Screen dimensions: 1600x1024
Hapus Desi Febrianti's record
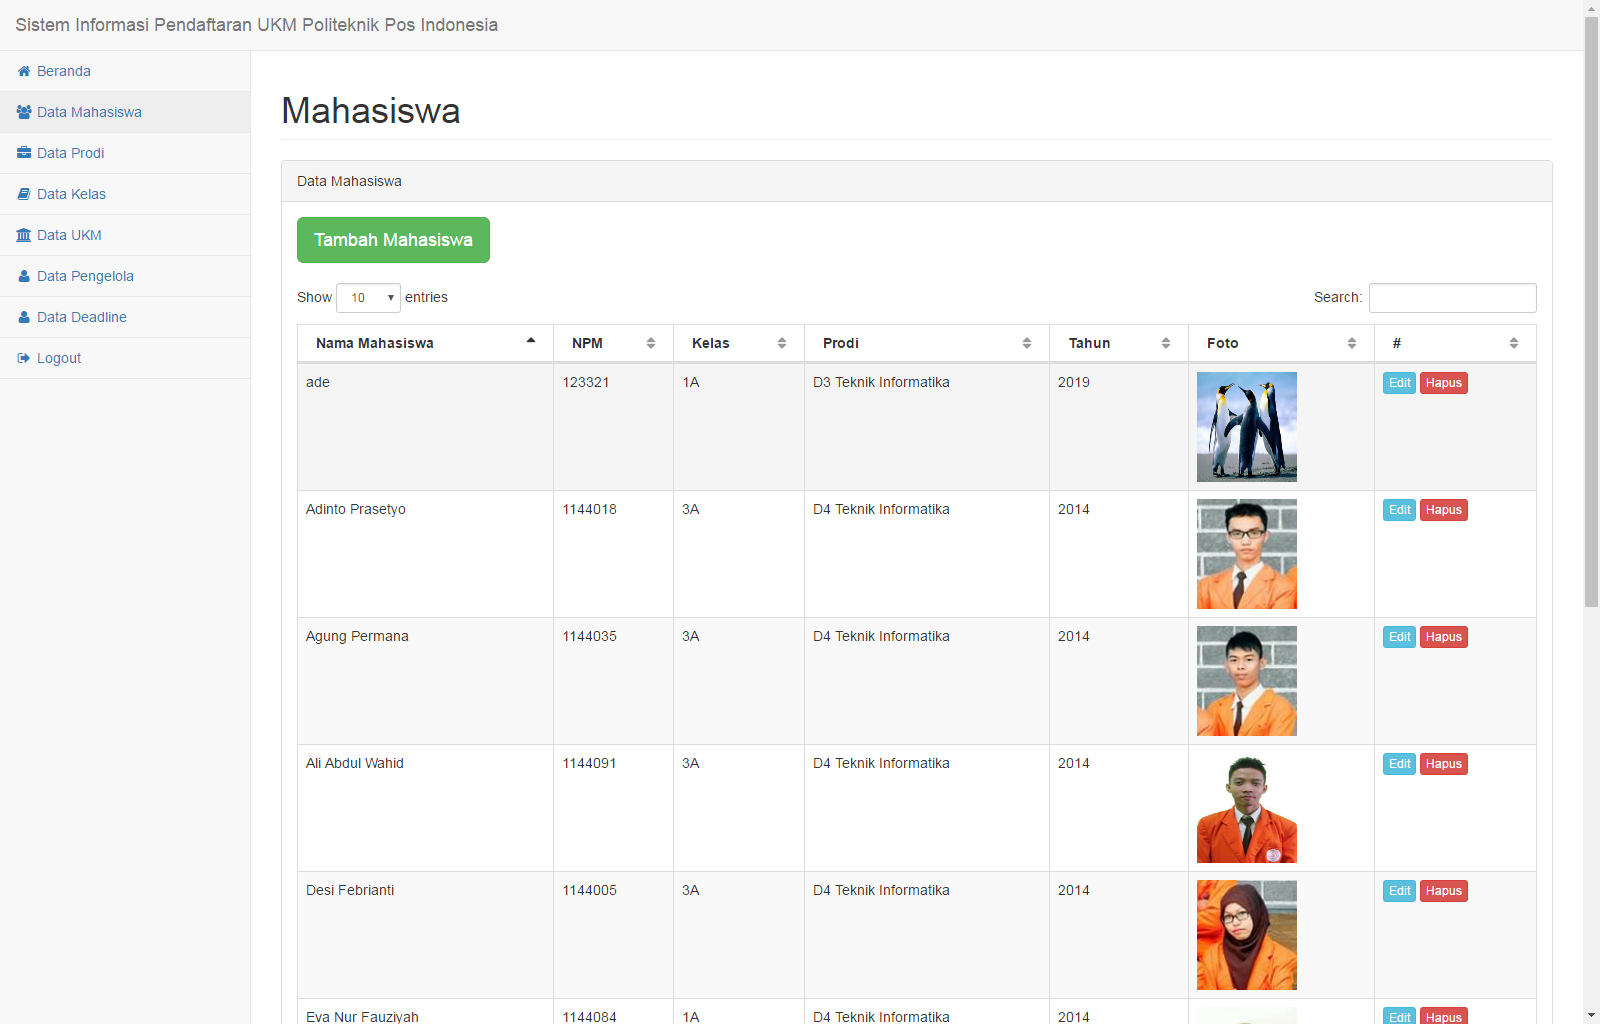1443,891
